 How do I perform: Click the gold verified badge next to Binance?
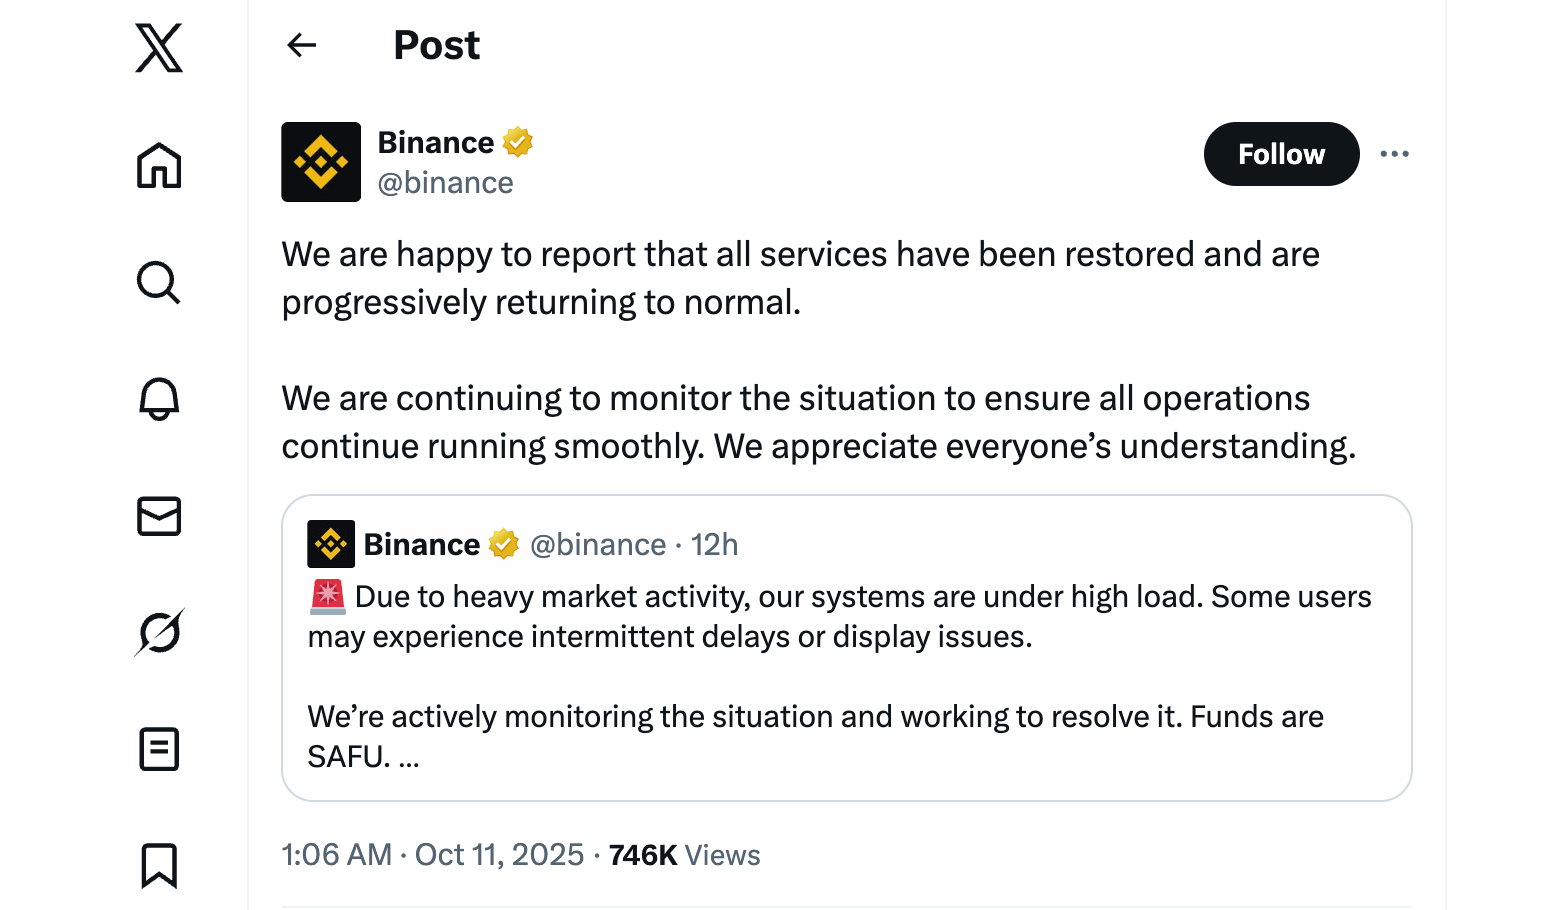(x=518, y=142)
